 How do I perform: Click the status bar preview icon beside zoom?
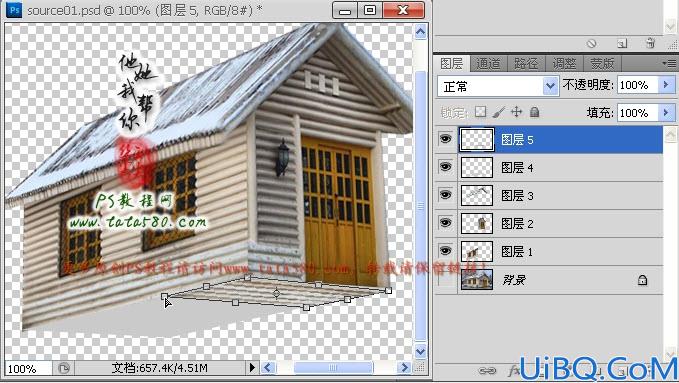64,368
